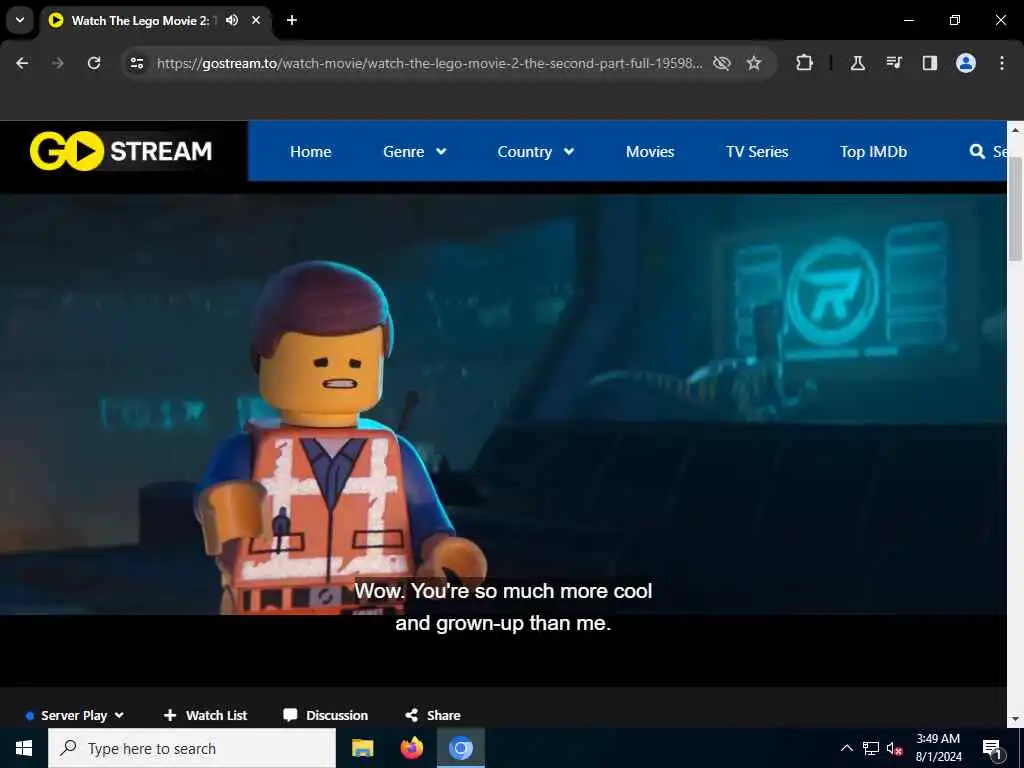The image size is (1024, 768).
Task: Click the Chrome taskbar icon
Action: click(x=460, y=748)
